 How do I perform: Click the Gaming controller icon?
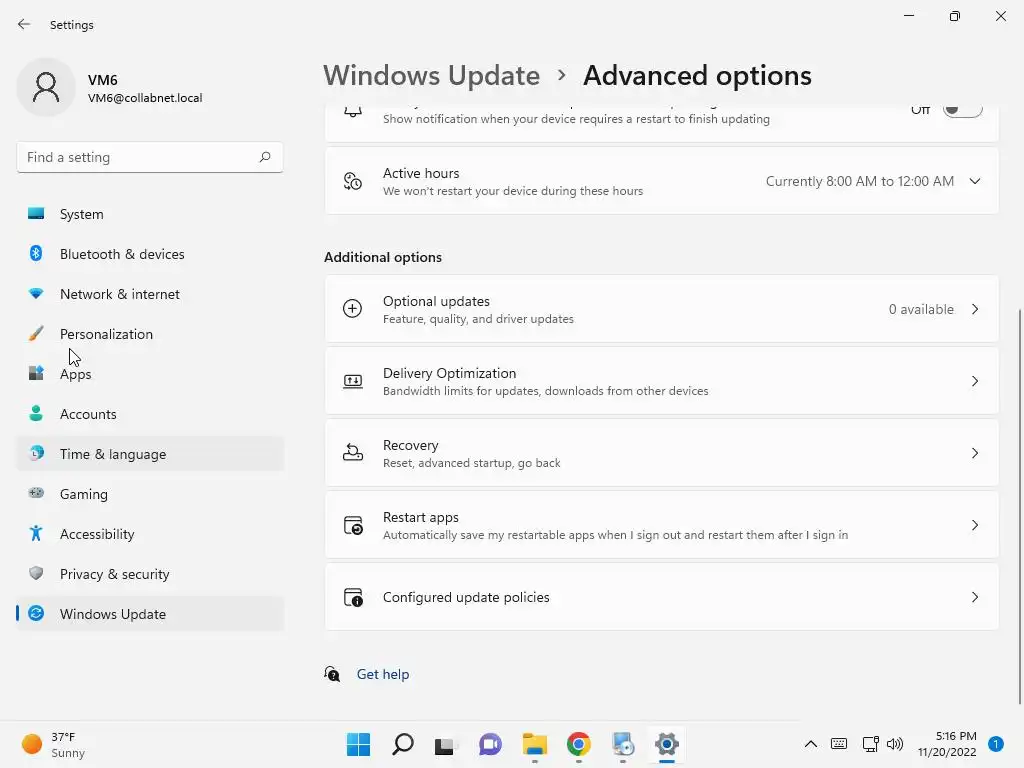36,493
